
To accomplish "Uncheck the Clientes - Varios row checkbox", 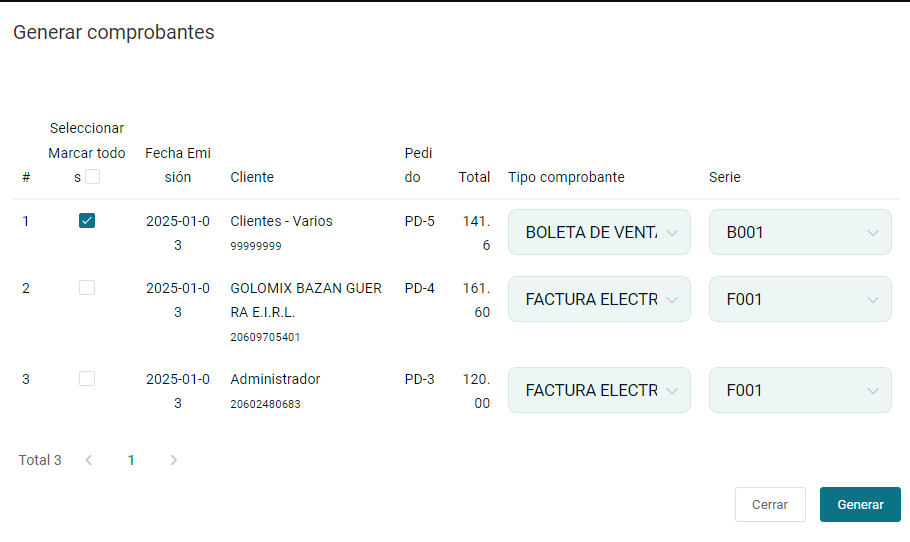I will pos(87,221).
